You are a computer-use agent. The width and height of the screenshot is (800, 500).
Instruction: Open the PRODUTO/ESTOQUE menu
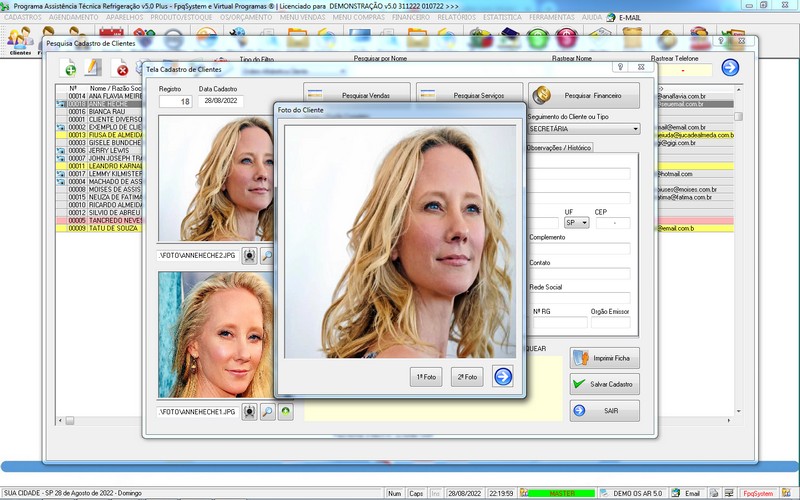[181, 17]
